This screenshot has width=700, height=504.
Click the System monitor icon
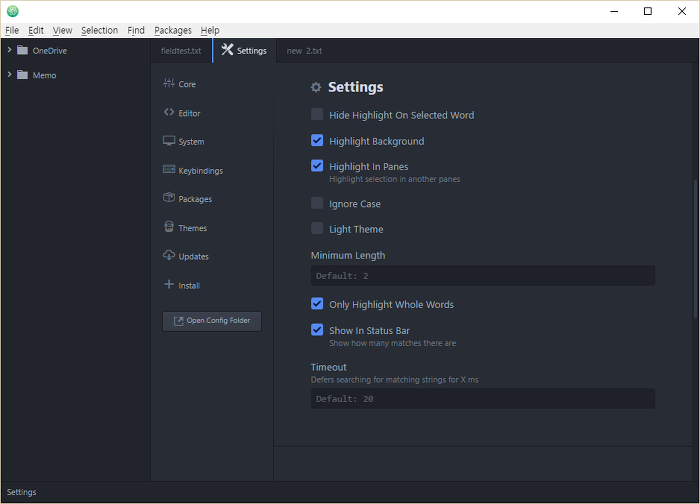(x=169, y=141)
